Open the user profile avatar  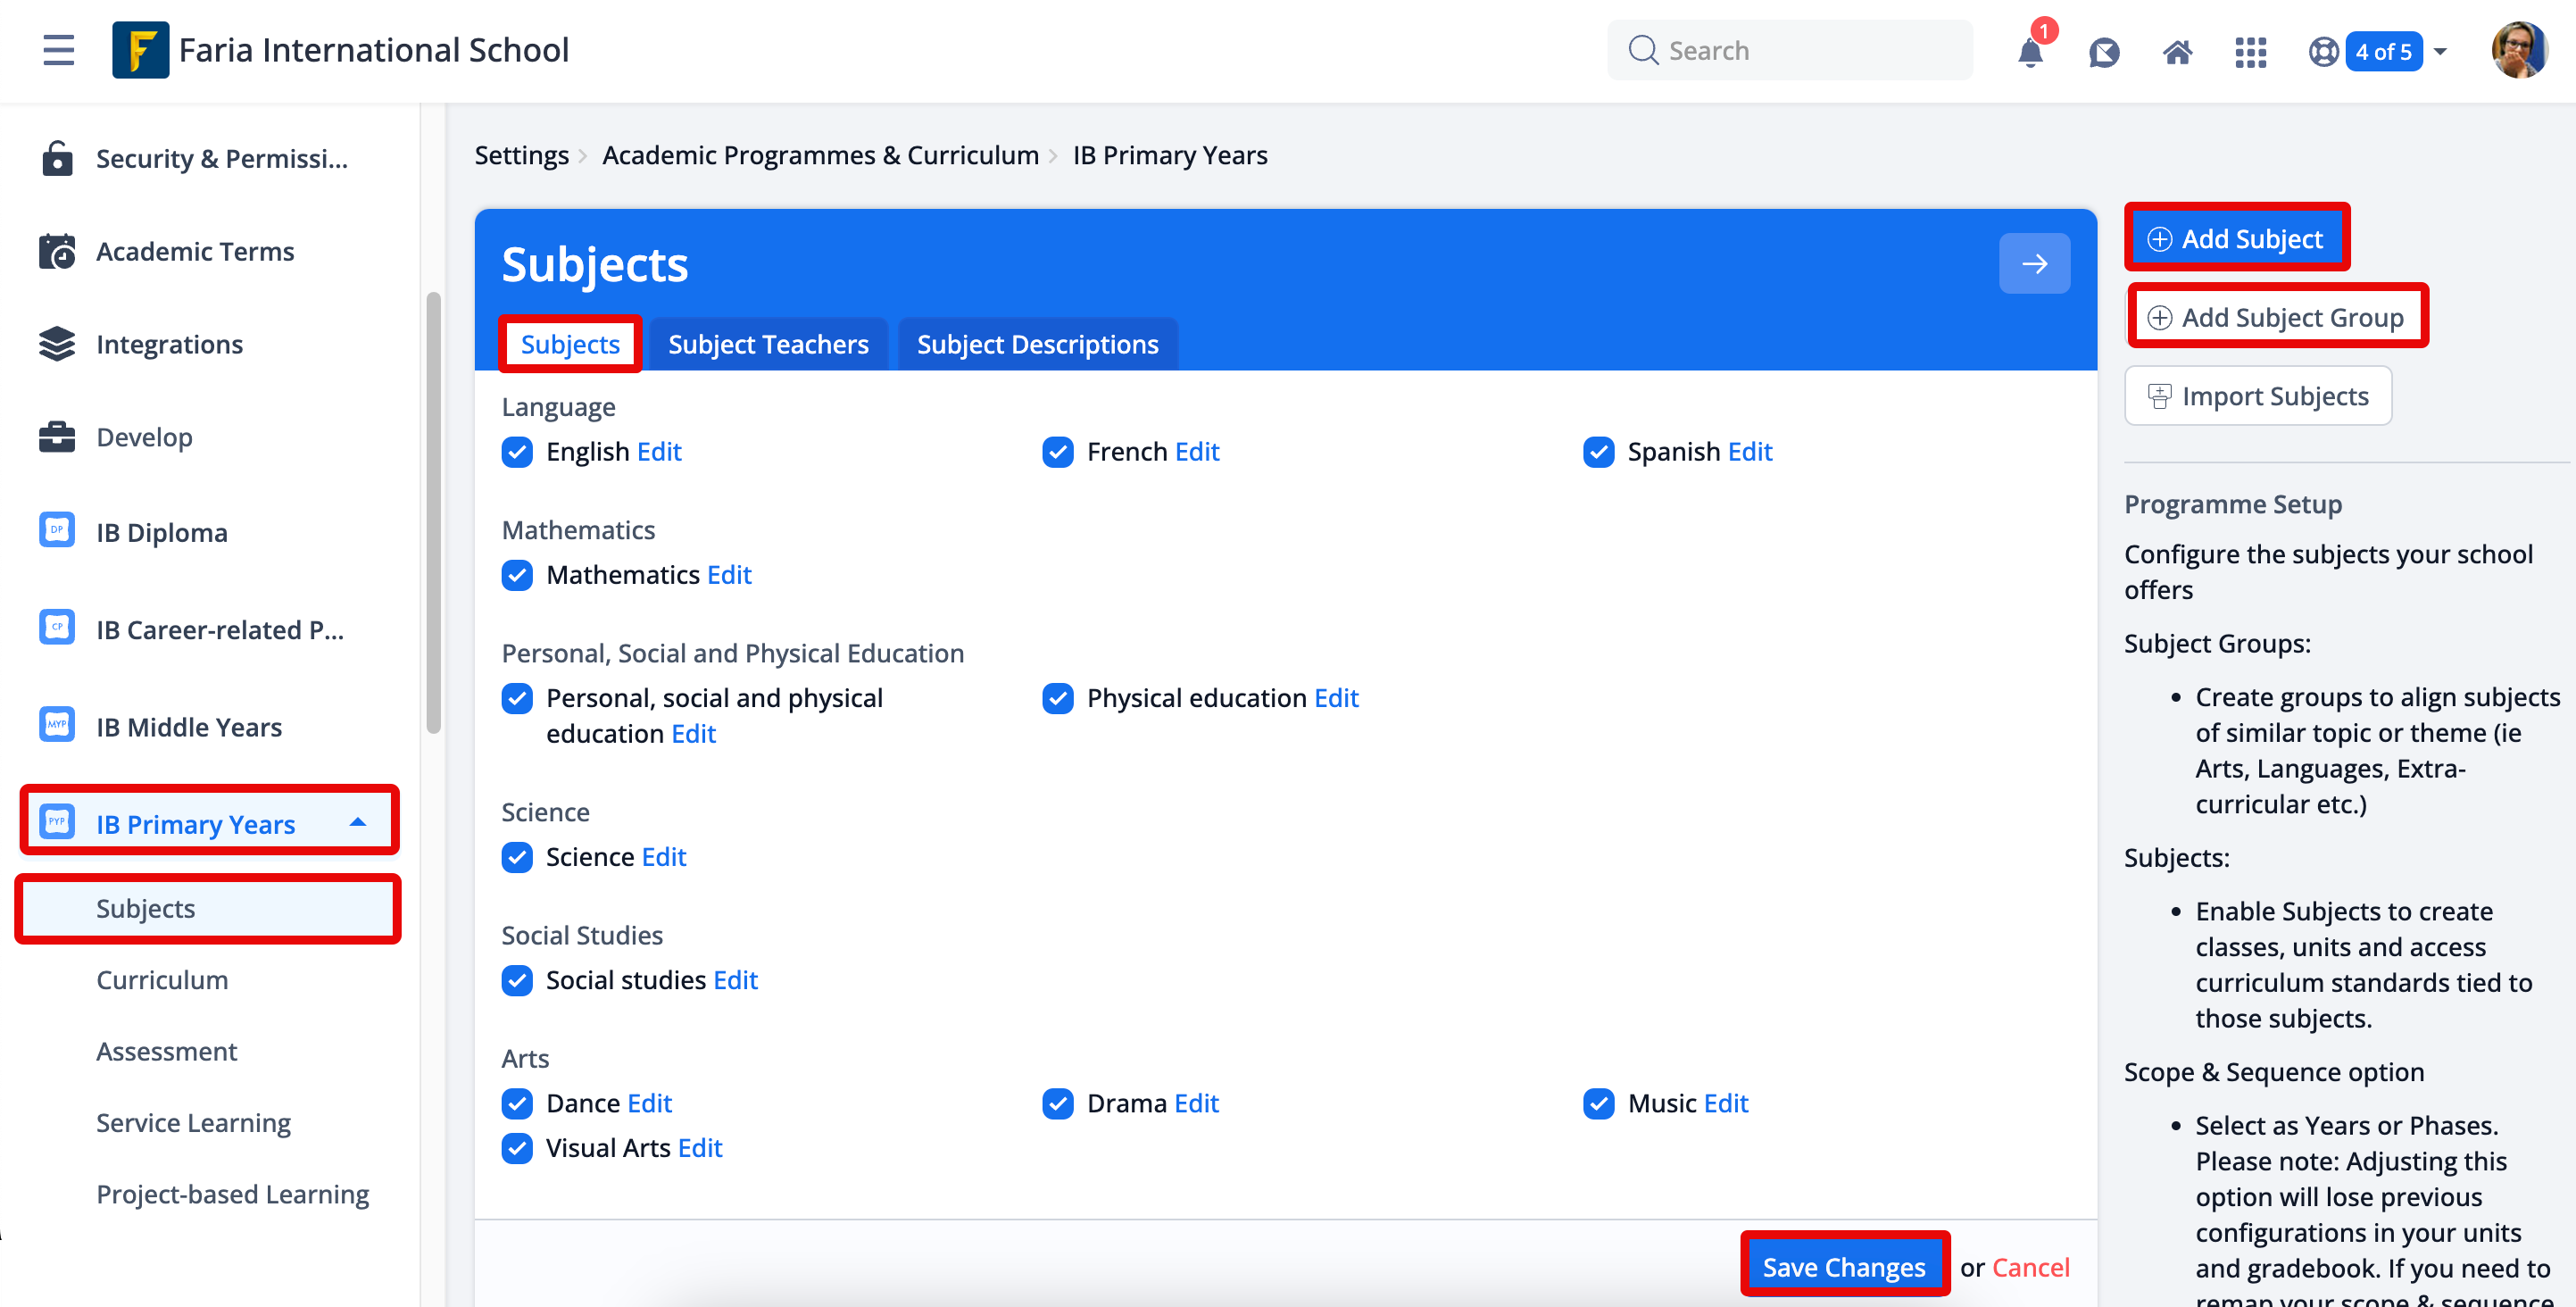click(2519, 50)
